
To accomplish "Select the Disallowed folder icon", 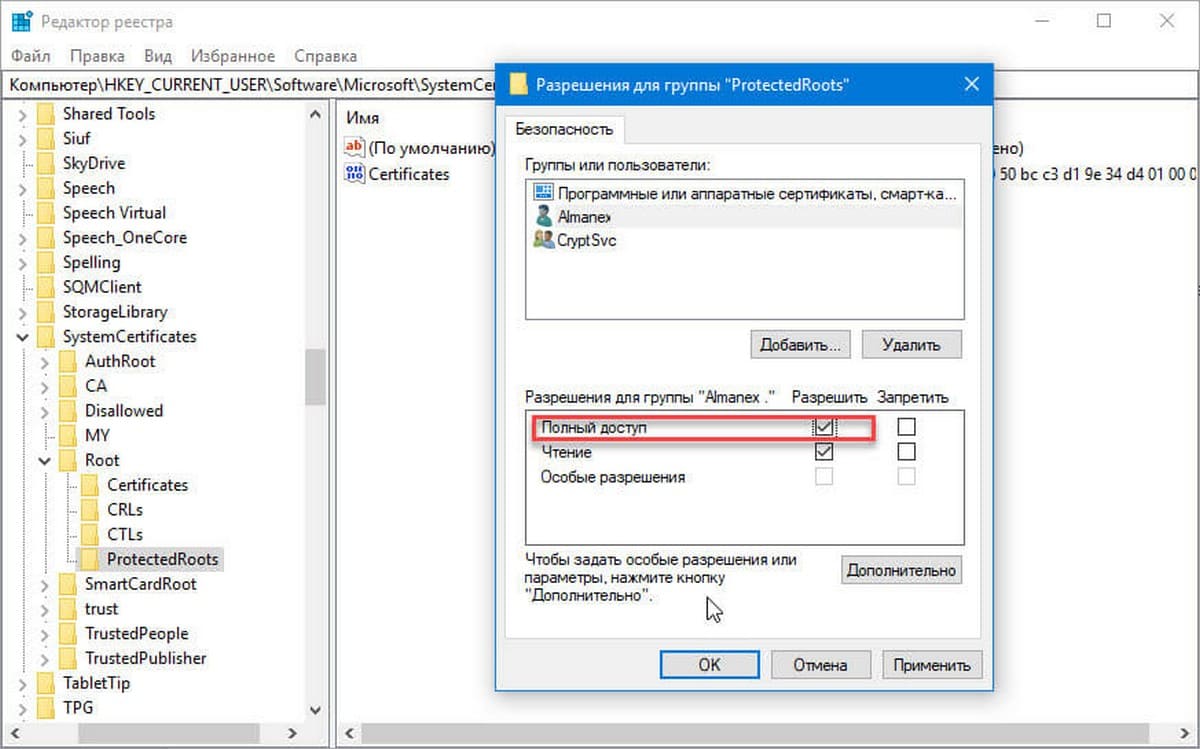I will pos(67,411).
